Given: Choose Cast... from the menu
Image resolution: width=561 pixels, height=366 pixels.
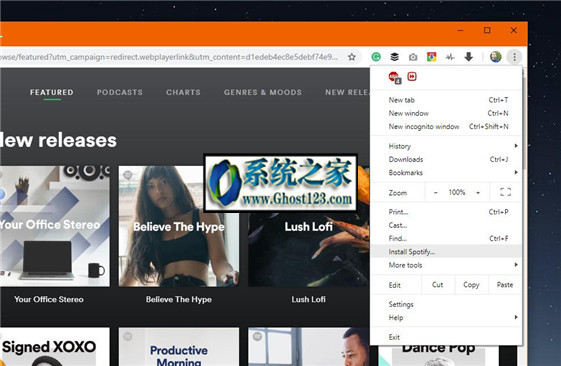Looking at the screenshot, I should (x=446, y=225).
